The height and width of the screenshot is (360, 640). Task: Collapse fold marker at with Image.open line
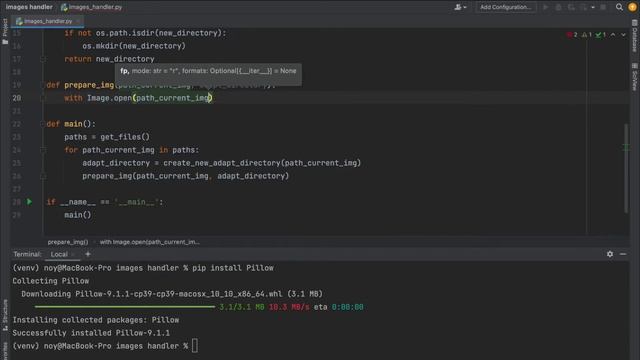(43, 98)
